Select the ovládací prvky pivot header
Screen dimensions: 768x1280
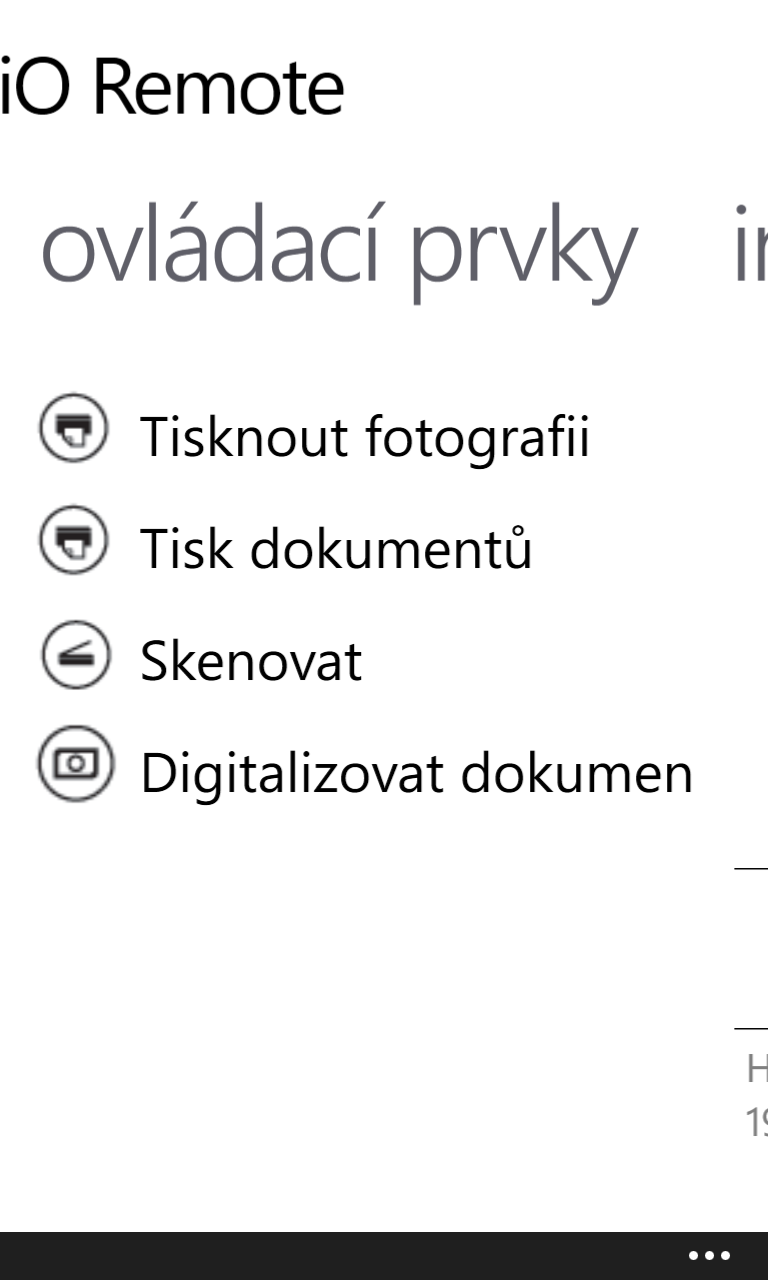(338, 246)
